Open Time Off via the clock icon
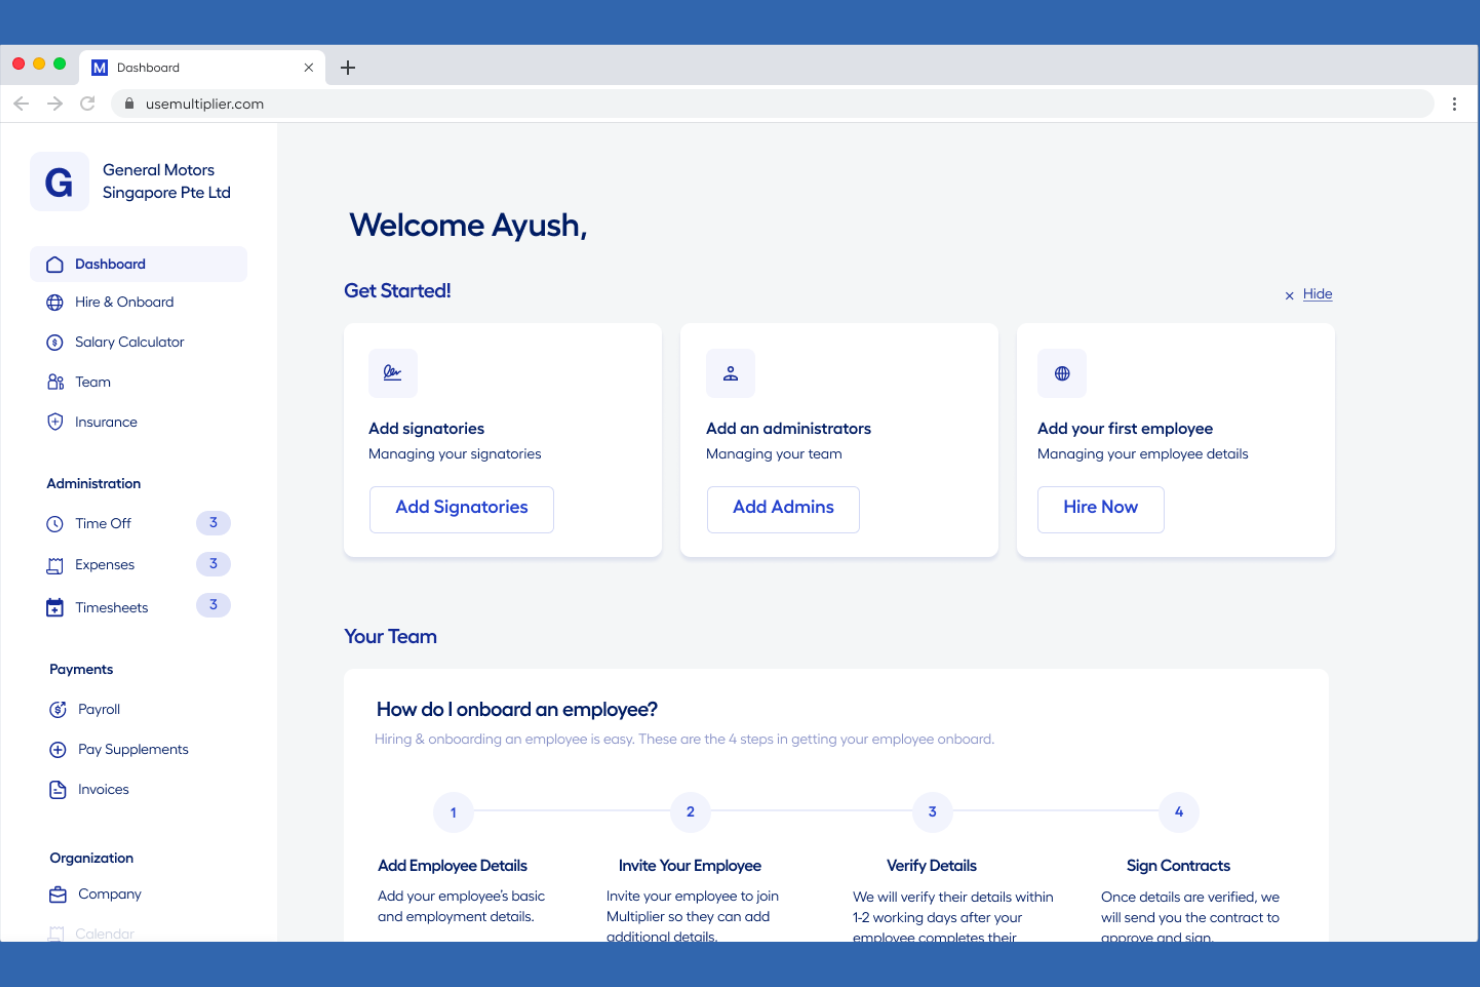This screenshot has height=987, width=1480. click(x=55, y=524)
